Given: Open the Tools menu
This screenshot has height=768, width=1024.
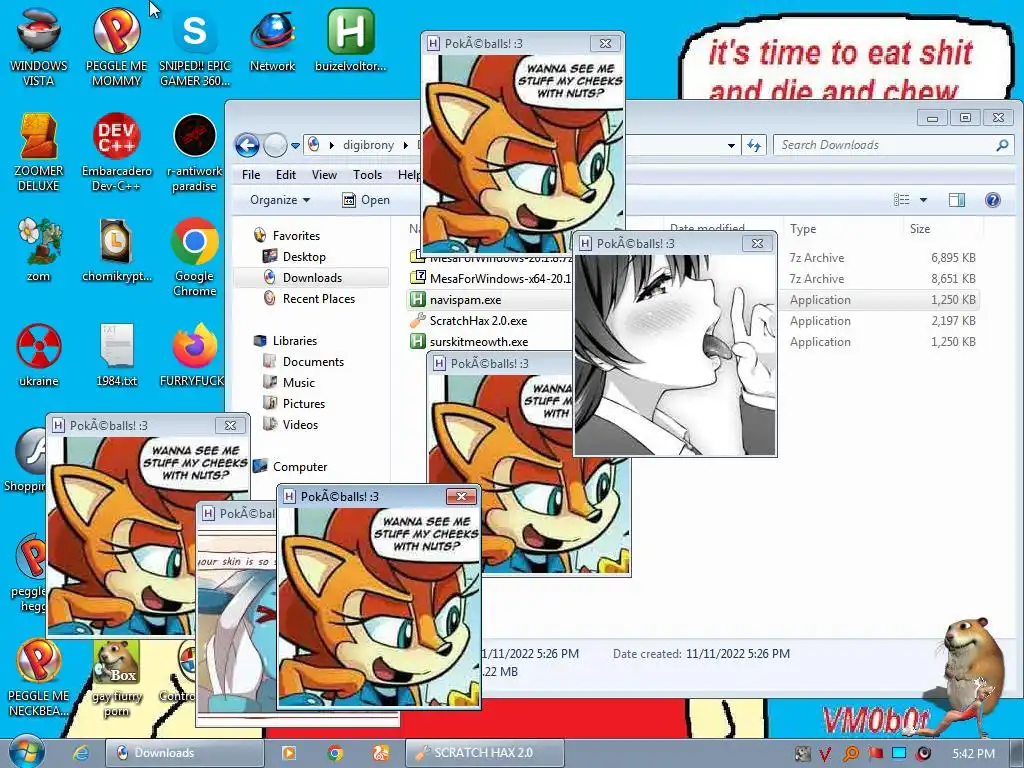Looking at the screenshot, I should pos(367,175).
